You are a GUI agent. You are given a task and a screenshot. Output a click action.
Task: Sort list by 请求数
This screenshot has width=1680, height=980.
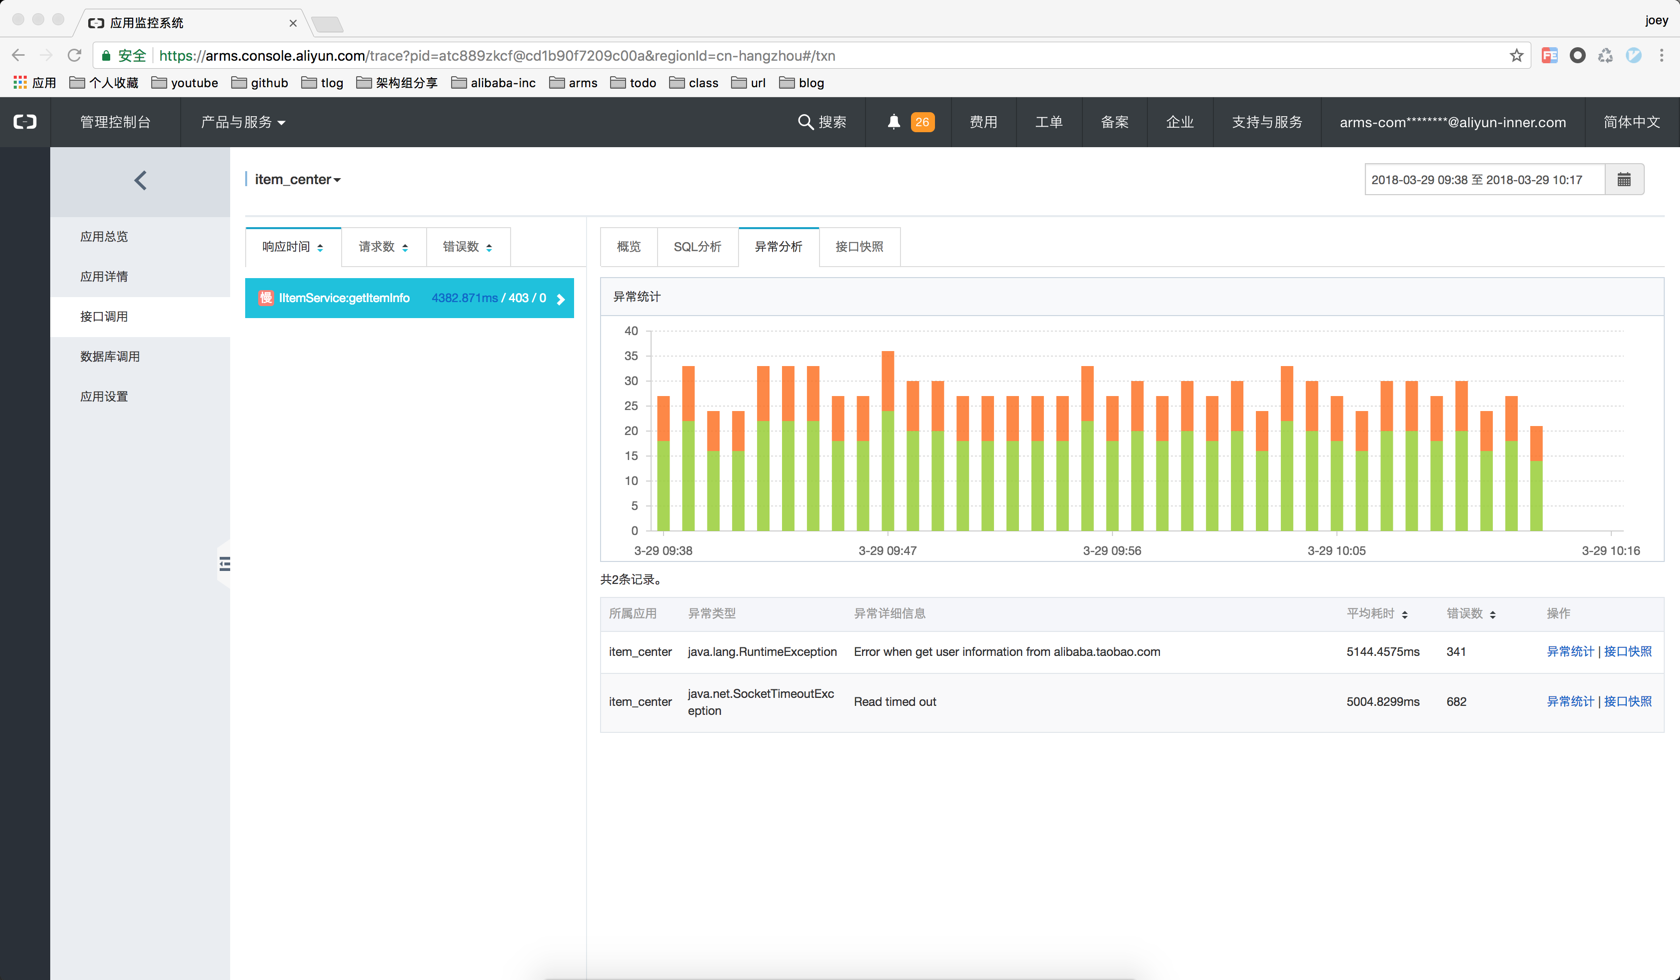point(384,247)
